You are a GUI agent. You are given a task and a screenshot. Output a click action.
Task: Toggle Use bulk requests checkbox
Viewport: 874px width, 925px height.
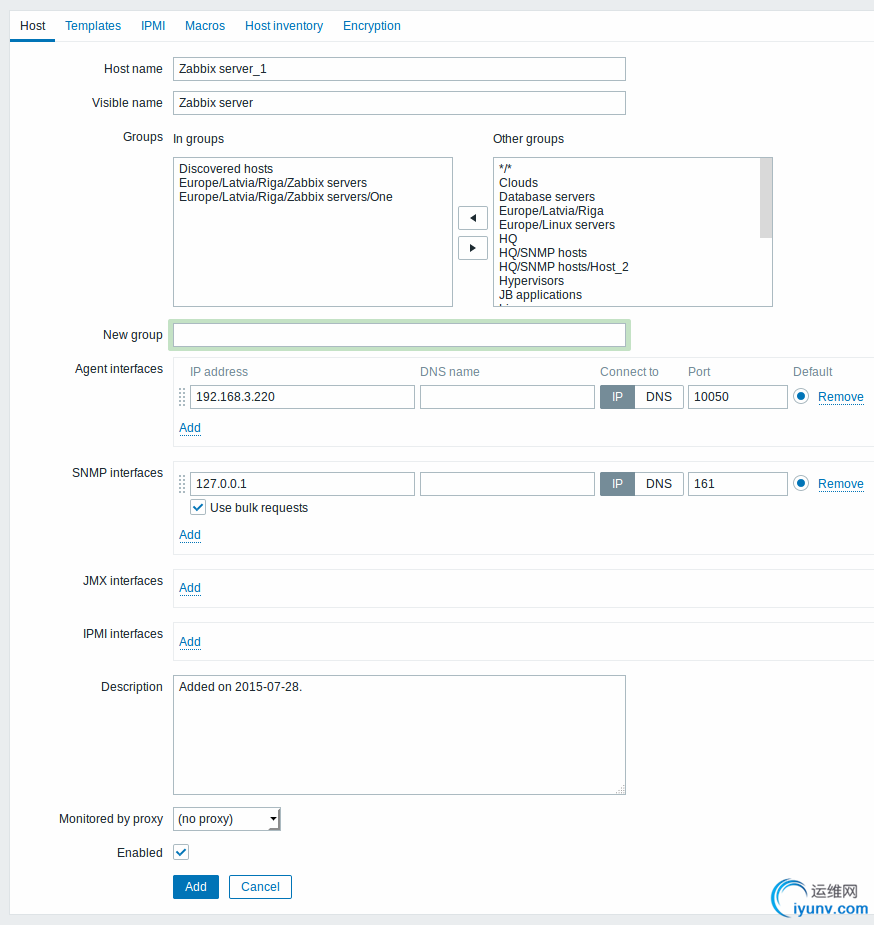click(x=198, y=507)
